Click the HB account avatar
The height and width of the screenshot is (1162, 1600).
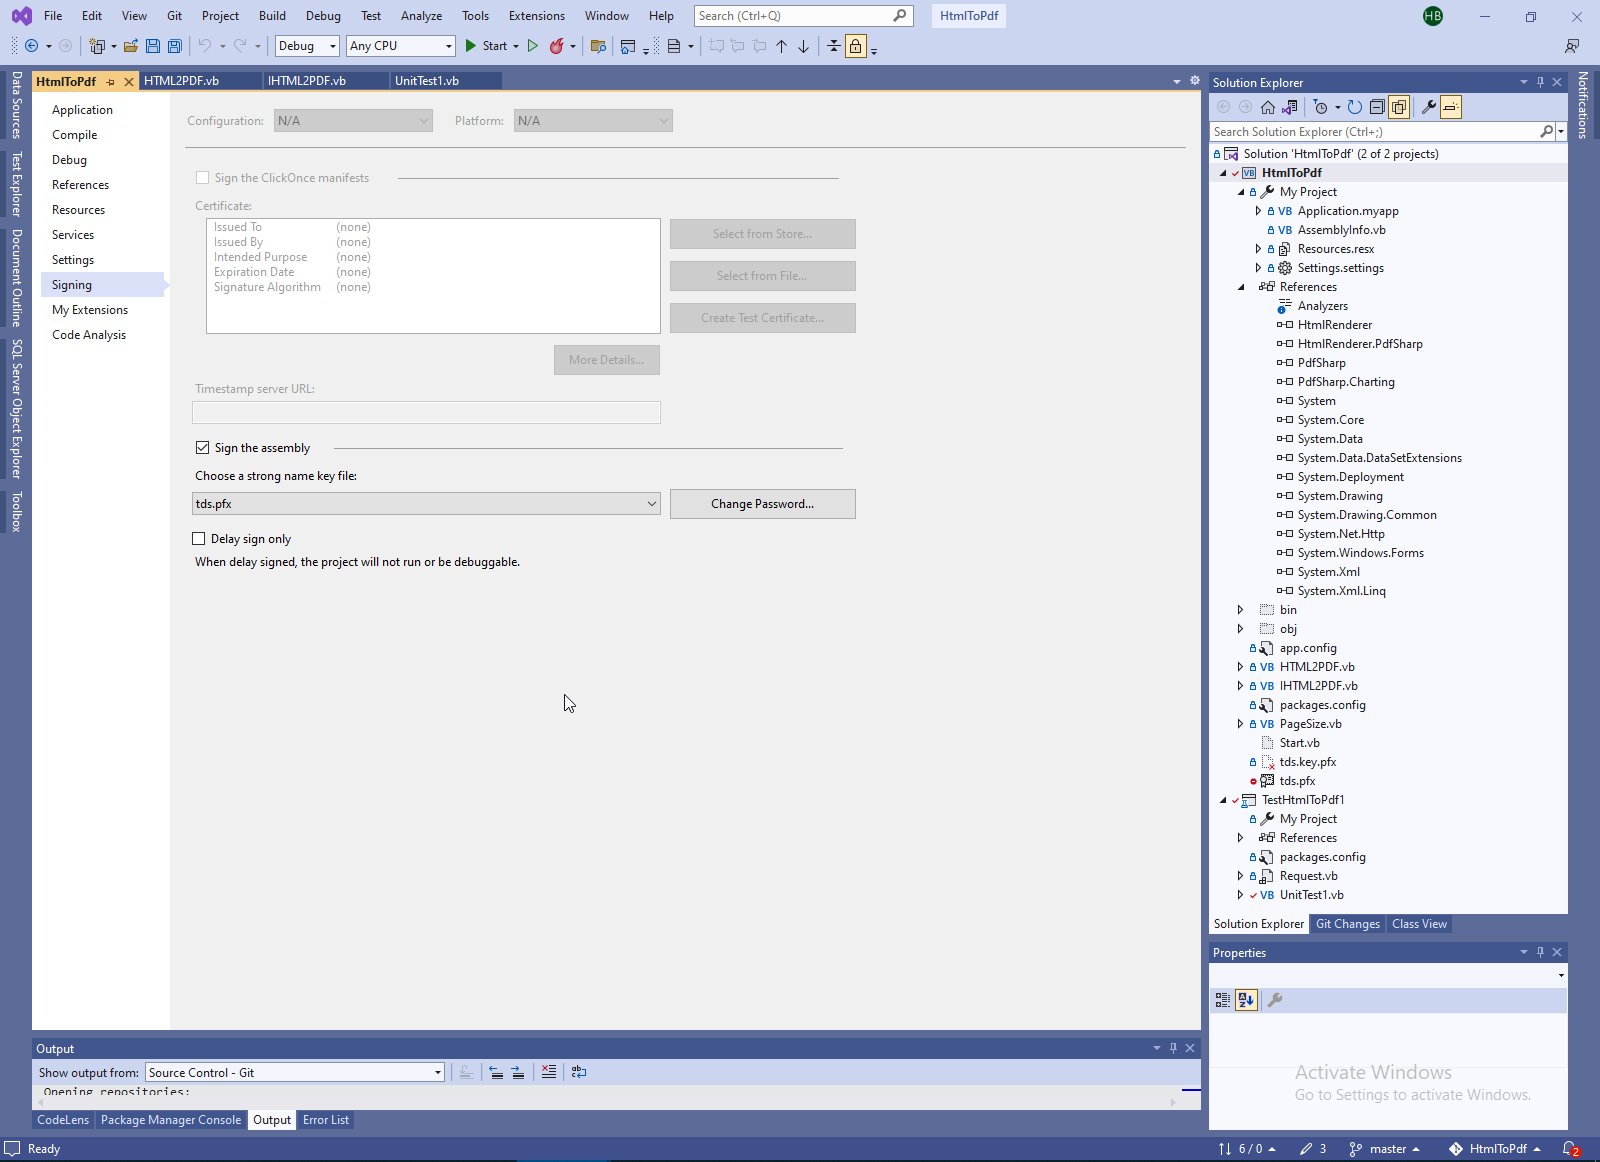tap(1433, 16)
